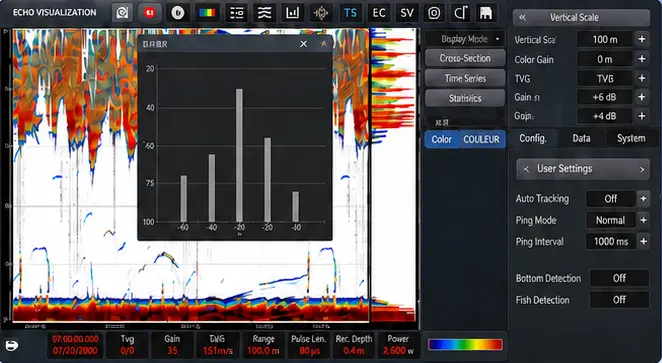This screenshot has width=662, height=363.
Task: Click the tallest bar in chart
Action: tap(239, 155)
